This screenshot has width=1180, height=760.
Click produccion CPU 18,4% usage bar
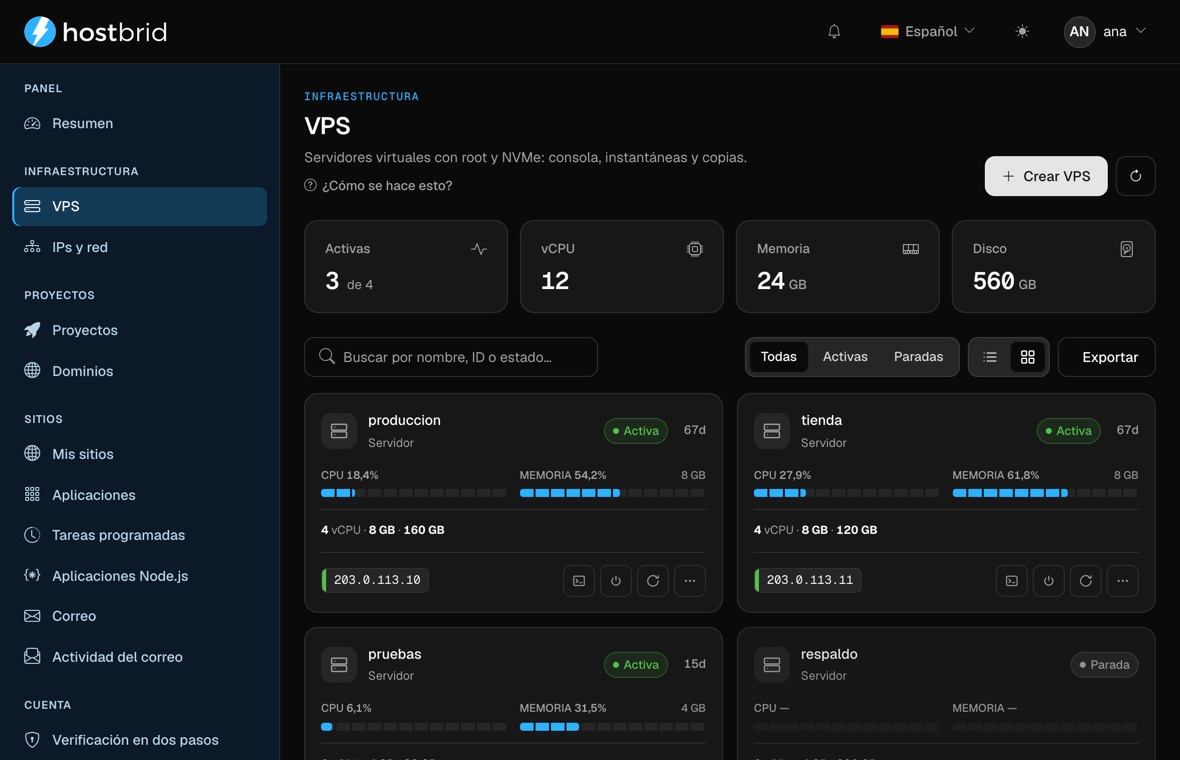point(413,493)
